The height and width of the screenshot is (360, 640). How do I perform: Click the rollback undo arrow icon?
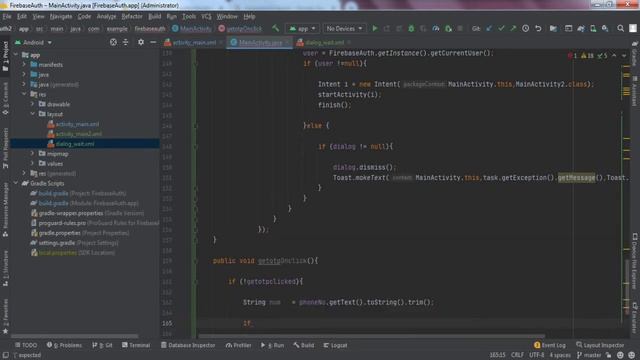tap(538, 29)
